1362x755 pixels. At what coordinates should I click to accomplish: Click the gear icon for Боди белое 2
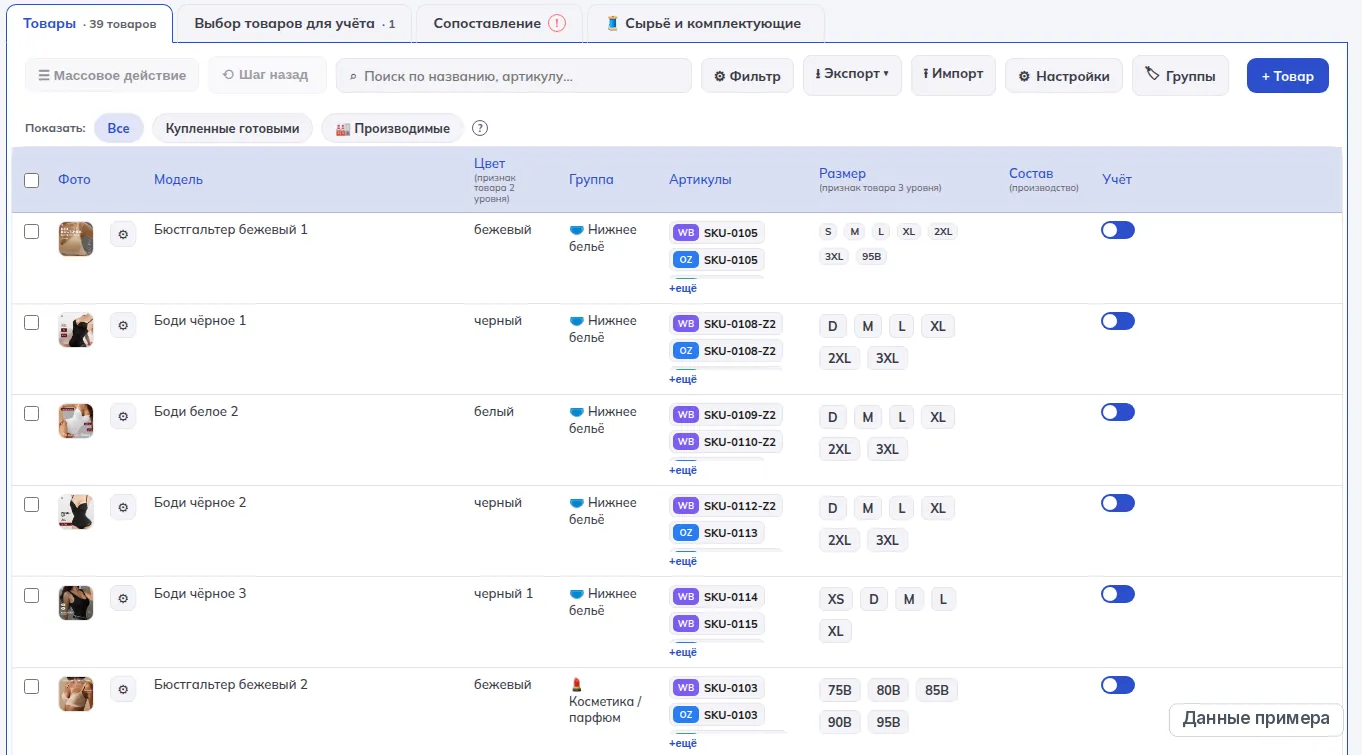click(123, 416)
